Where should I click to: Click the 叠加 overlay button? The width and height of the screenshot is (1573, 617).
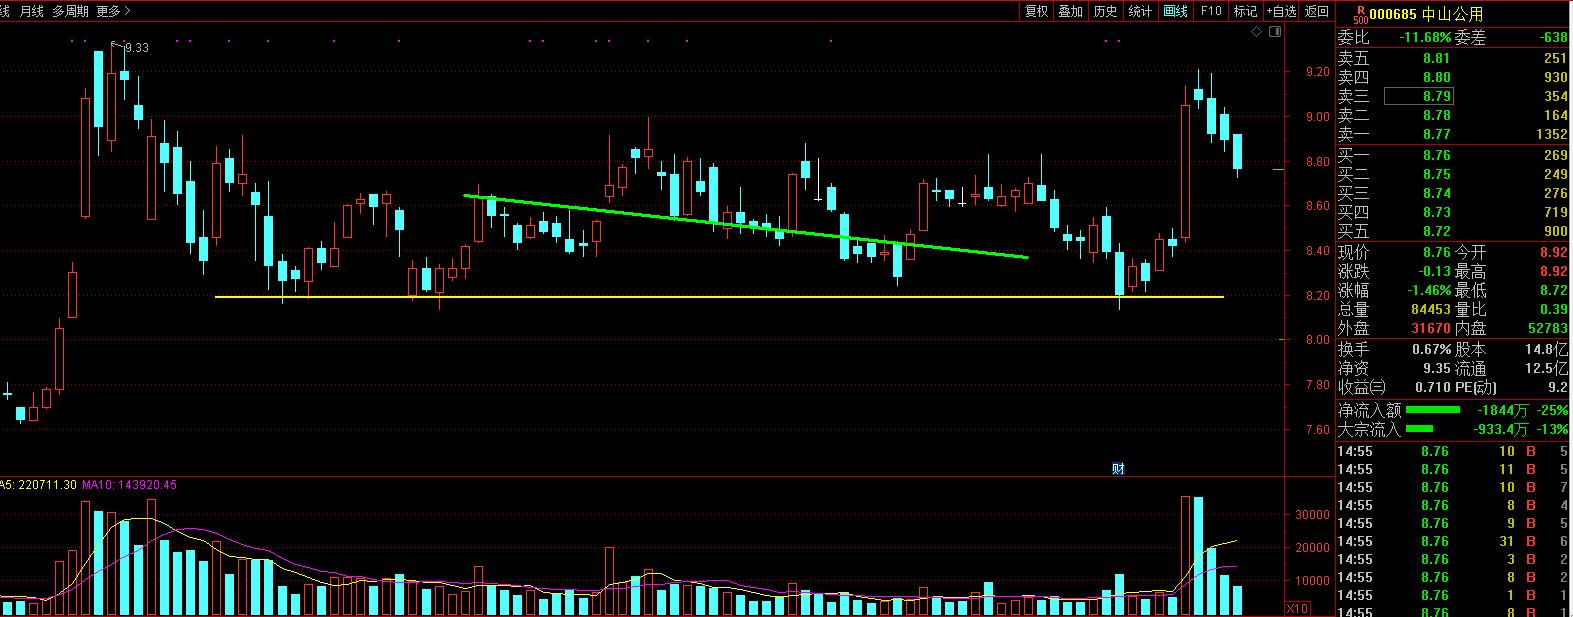pyautogui.click(x=1071, y=11)
